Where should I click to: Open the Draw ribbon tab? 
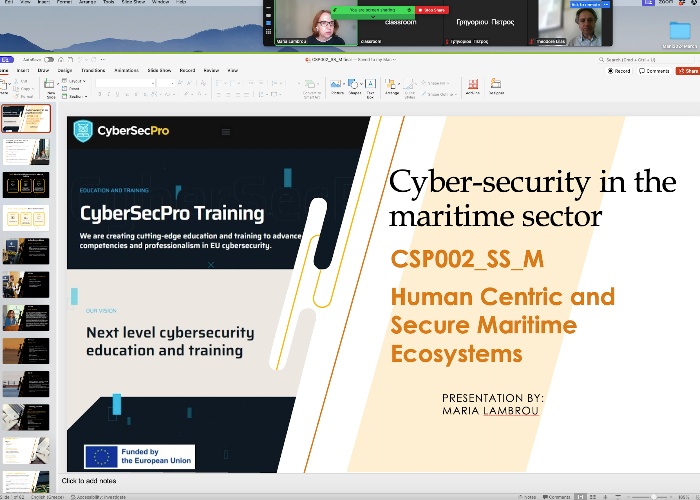pyautogui.click(x=43, y=71)
